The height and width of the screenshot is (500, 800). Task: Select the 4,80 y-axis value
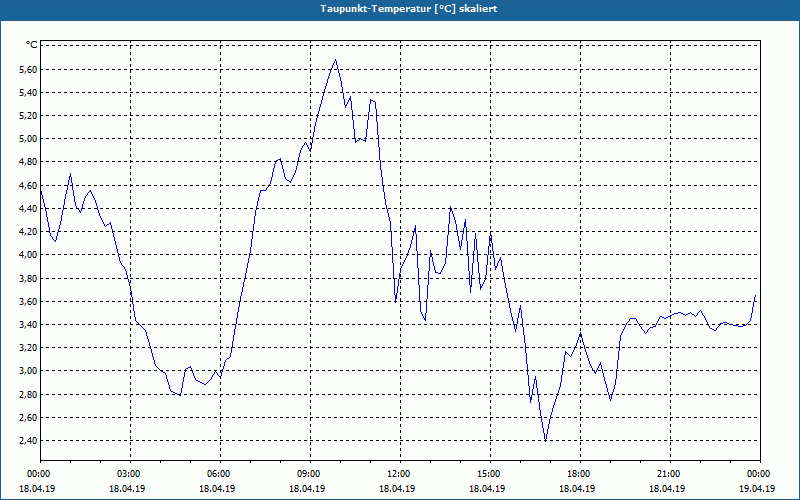(27, 162)
